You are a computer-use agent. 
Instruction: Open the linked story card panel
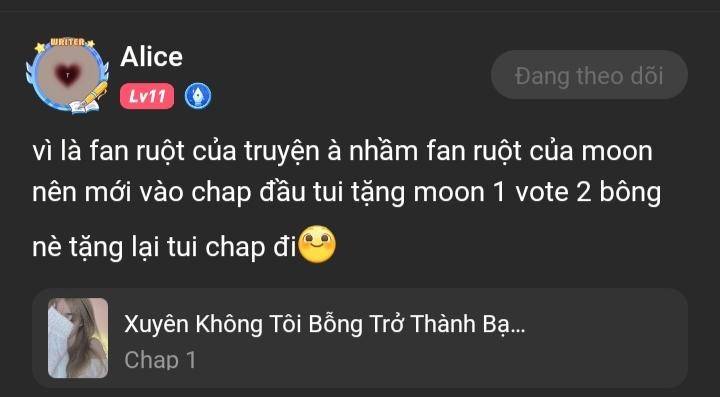tap(360, 338)
